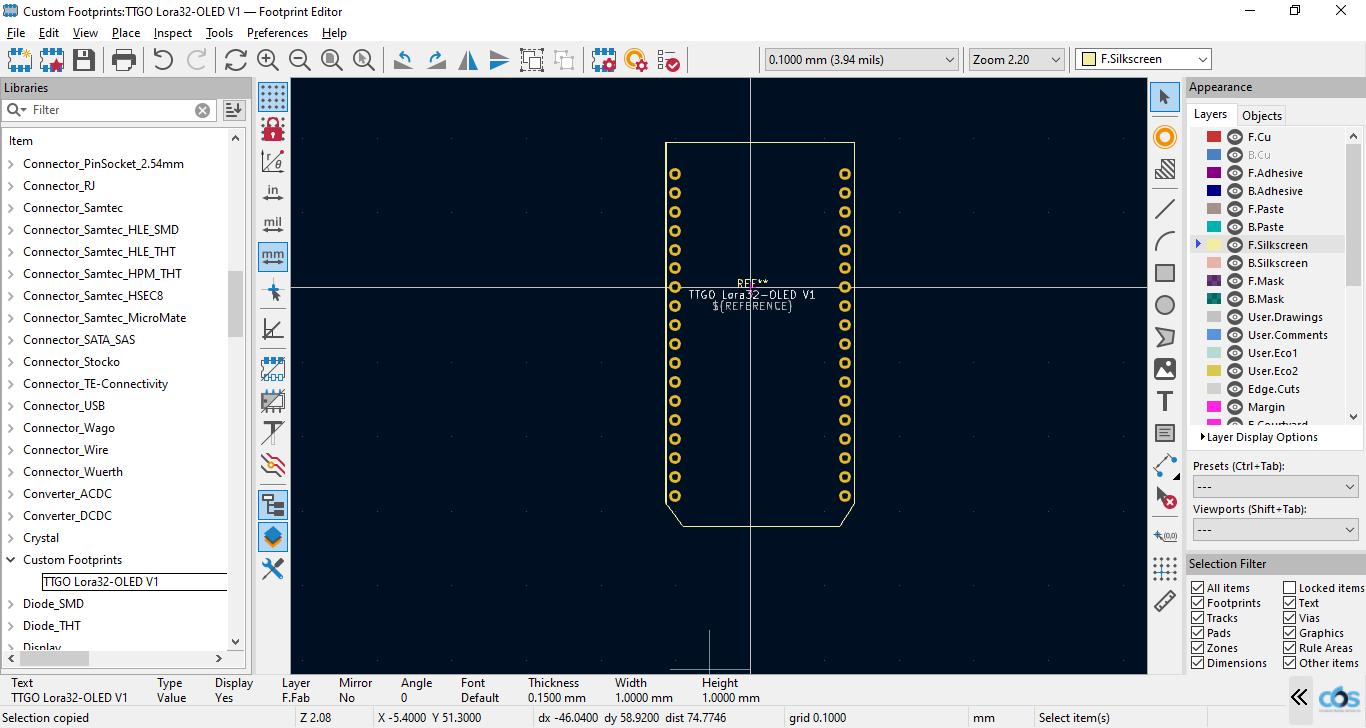Uncheck the Footprints selection filter
The height and width of the screenshot is (728, 1366).
click(1198, 603)
